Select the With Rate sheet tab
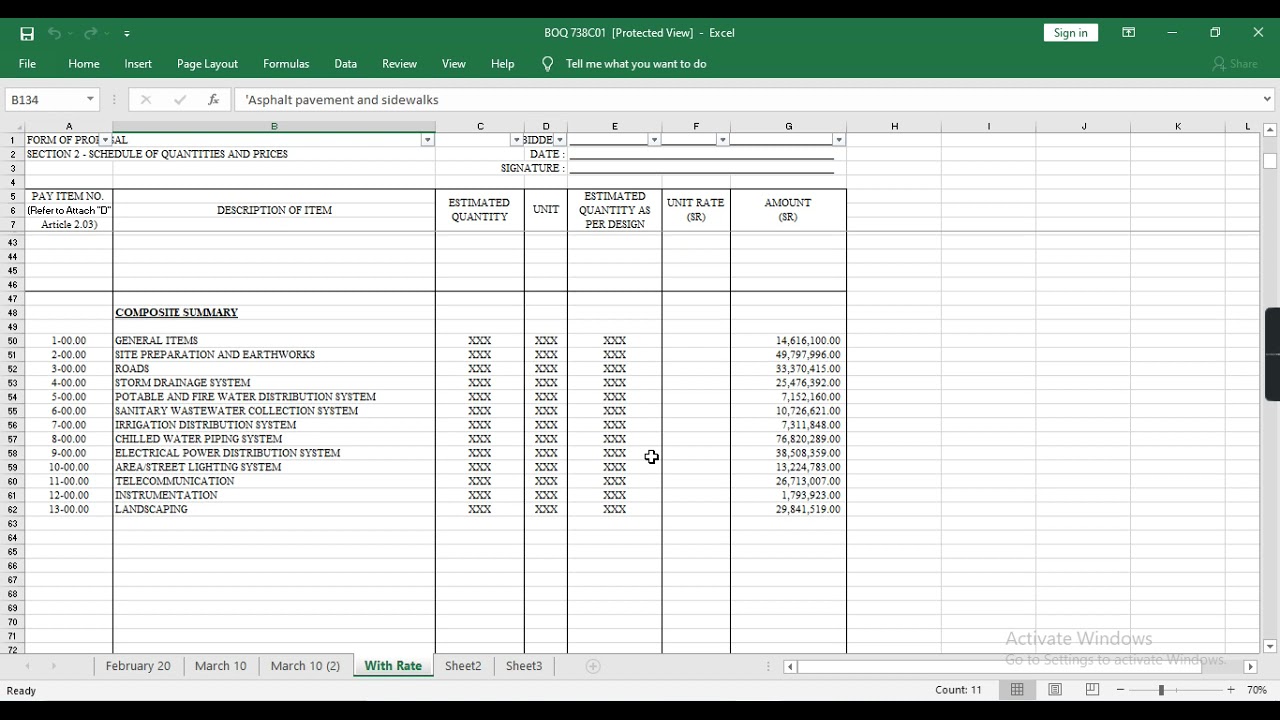The height and width of the screenshot is (720, 1280). [x=393, y=666]
